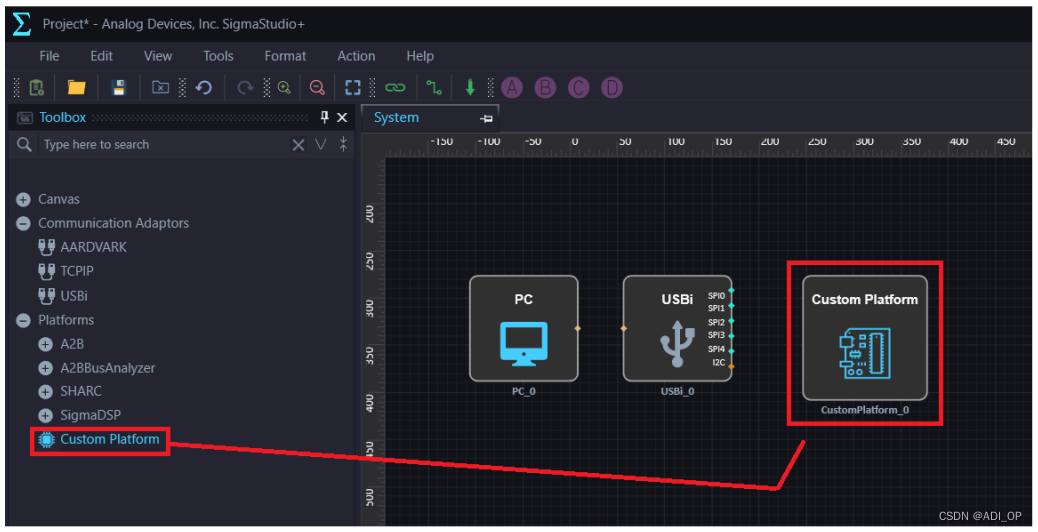Click the green link icon
1038x532 pixels.
pyautogui.click(x=395, y=87)
